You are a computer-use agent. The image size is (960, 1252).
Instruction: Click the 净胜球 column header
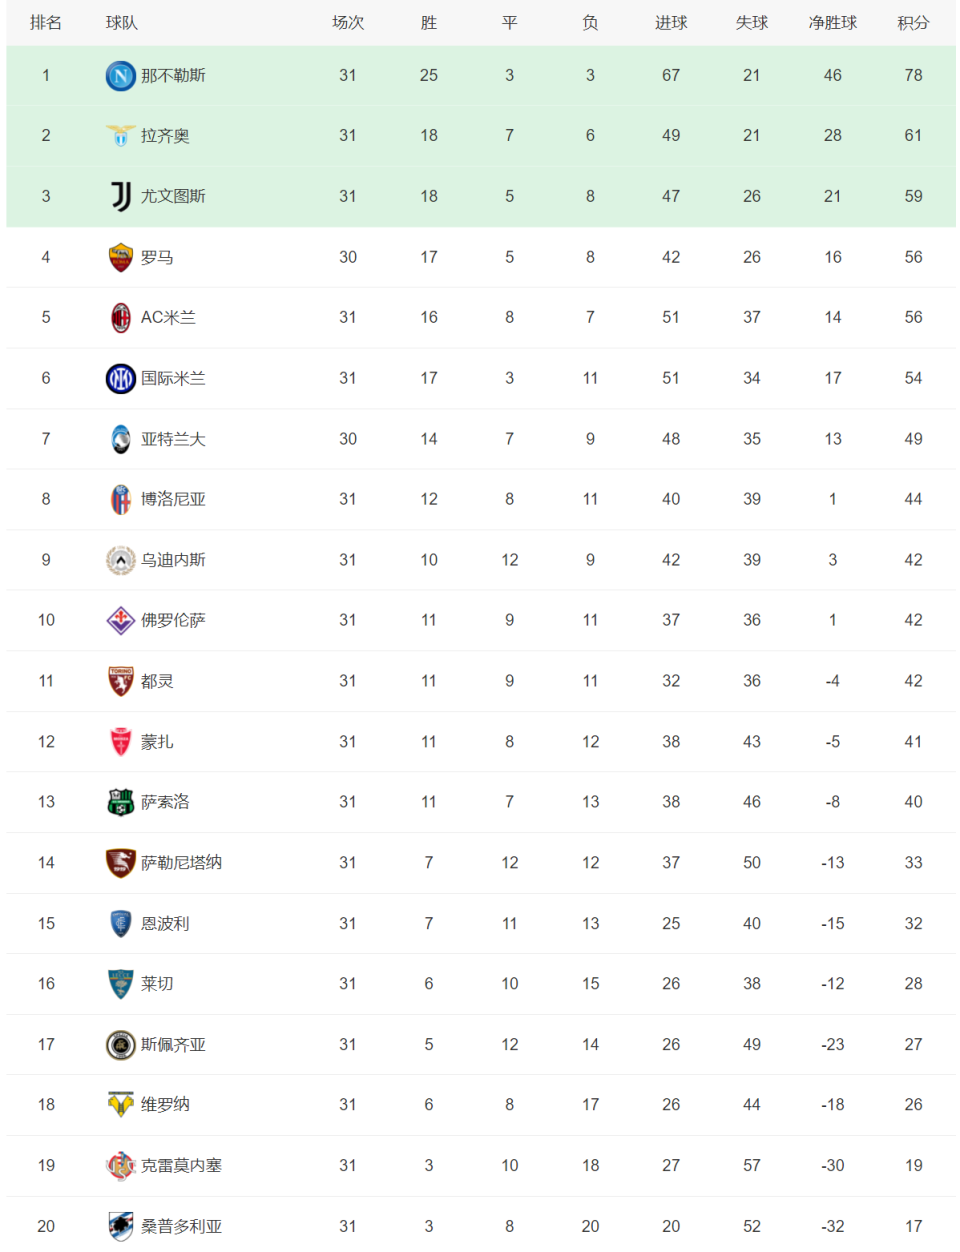(832, 23)
